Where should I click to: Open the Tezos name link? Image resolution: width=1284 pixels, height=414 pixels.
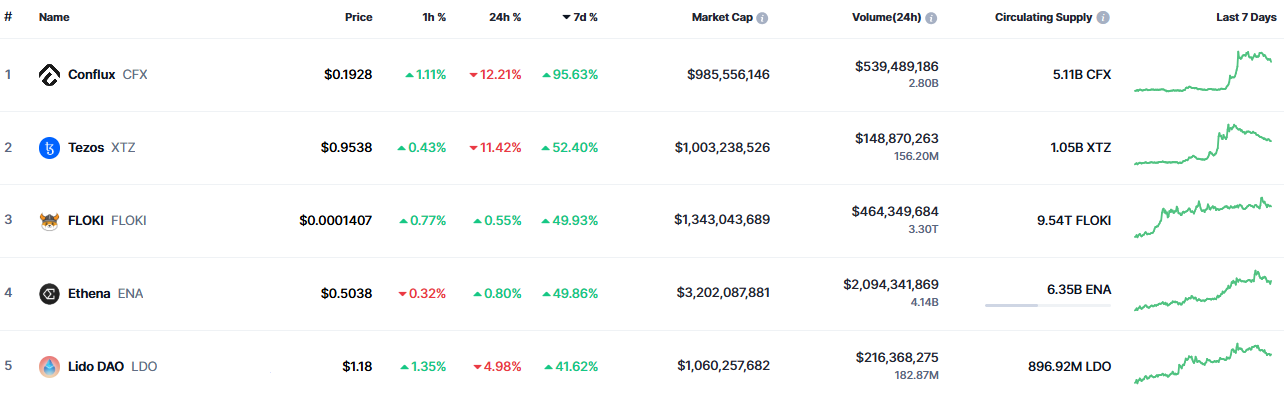(x=86, y=148)
